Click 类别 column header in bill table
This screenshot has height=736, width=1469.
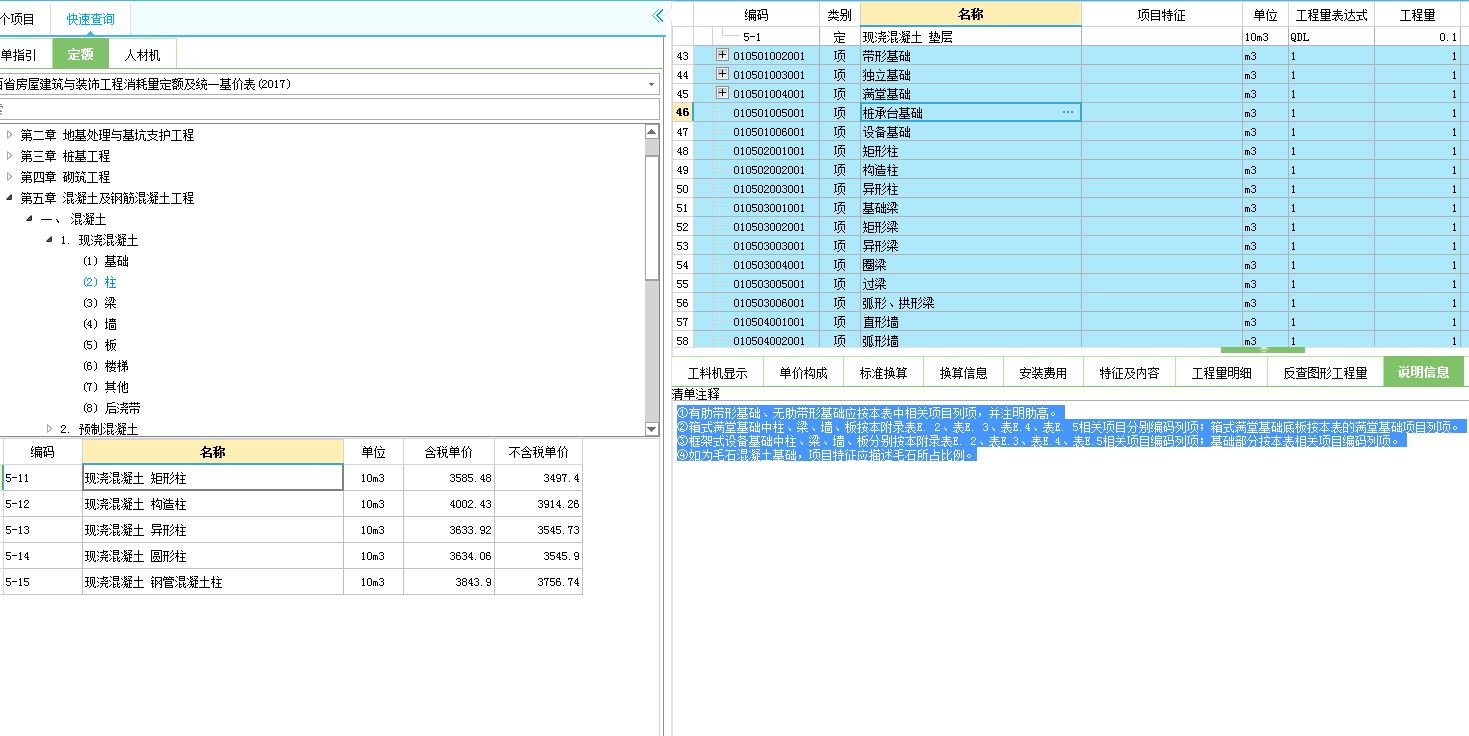tap(839, 15)
